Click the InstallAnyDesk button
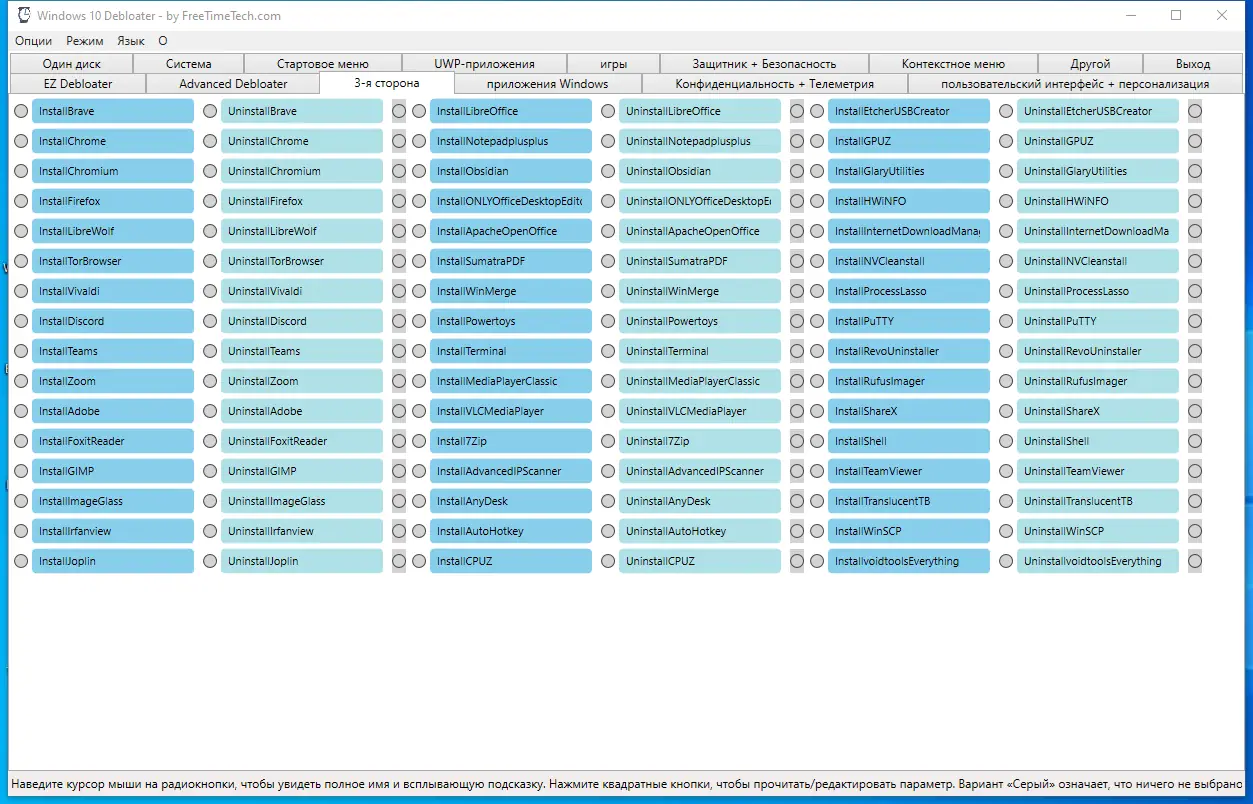 [x=511, y=501]
